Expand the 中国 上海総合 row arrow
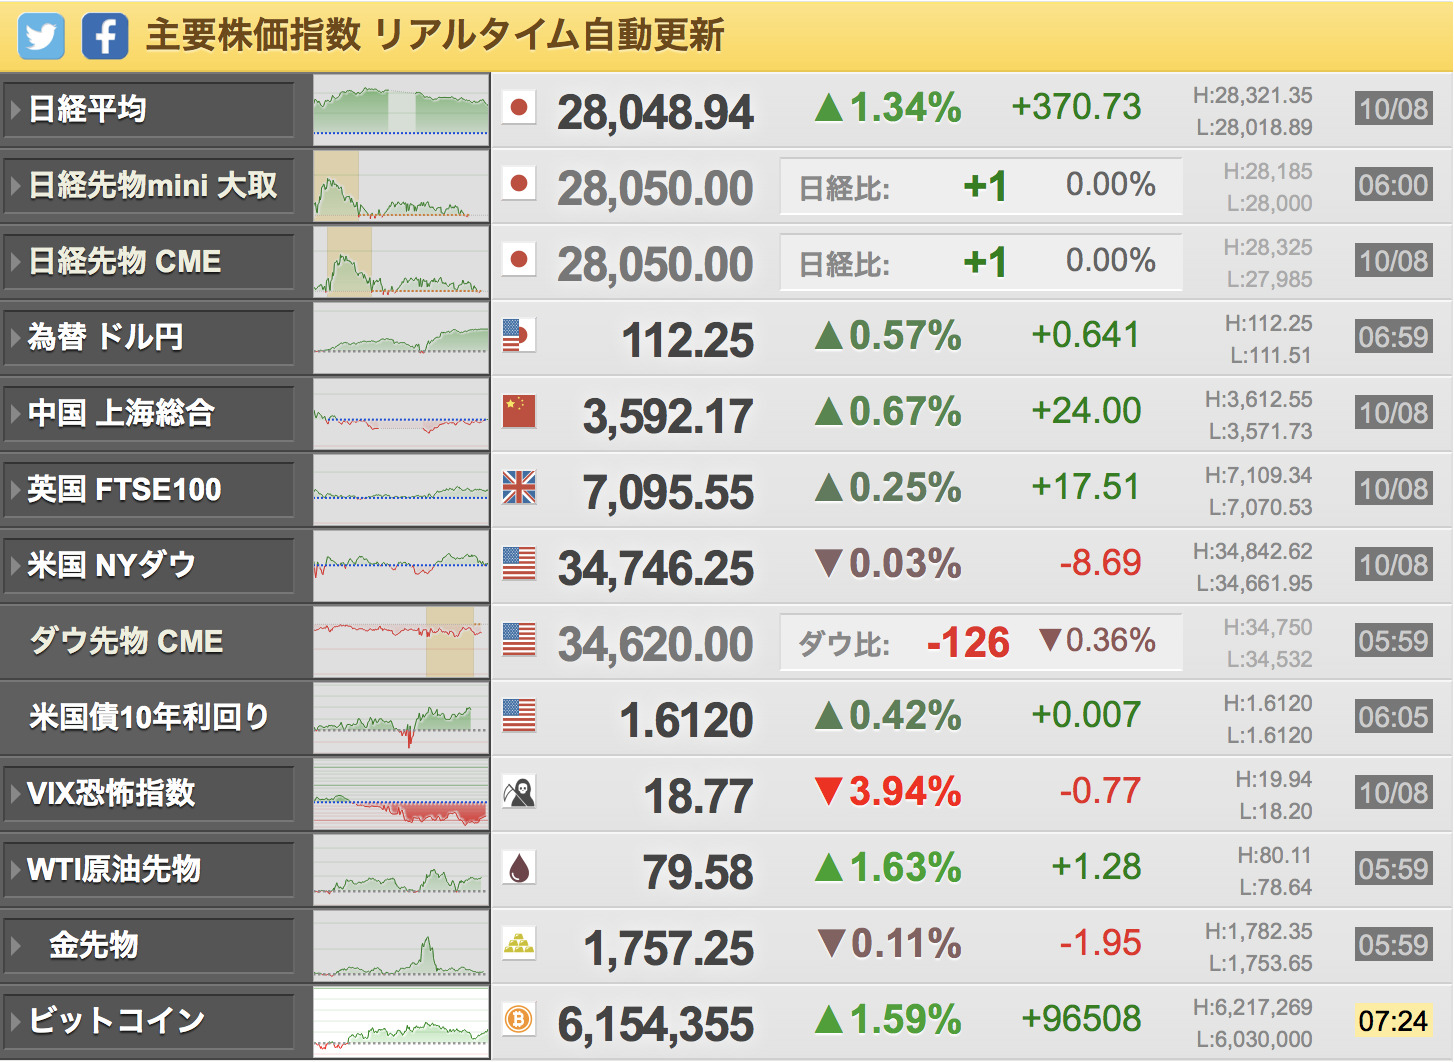This screenshot has width=1454, height=1062. (x=15, y=413)
